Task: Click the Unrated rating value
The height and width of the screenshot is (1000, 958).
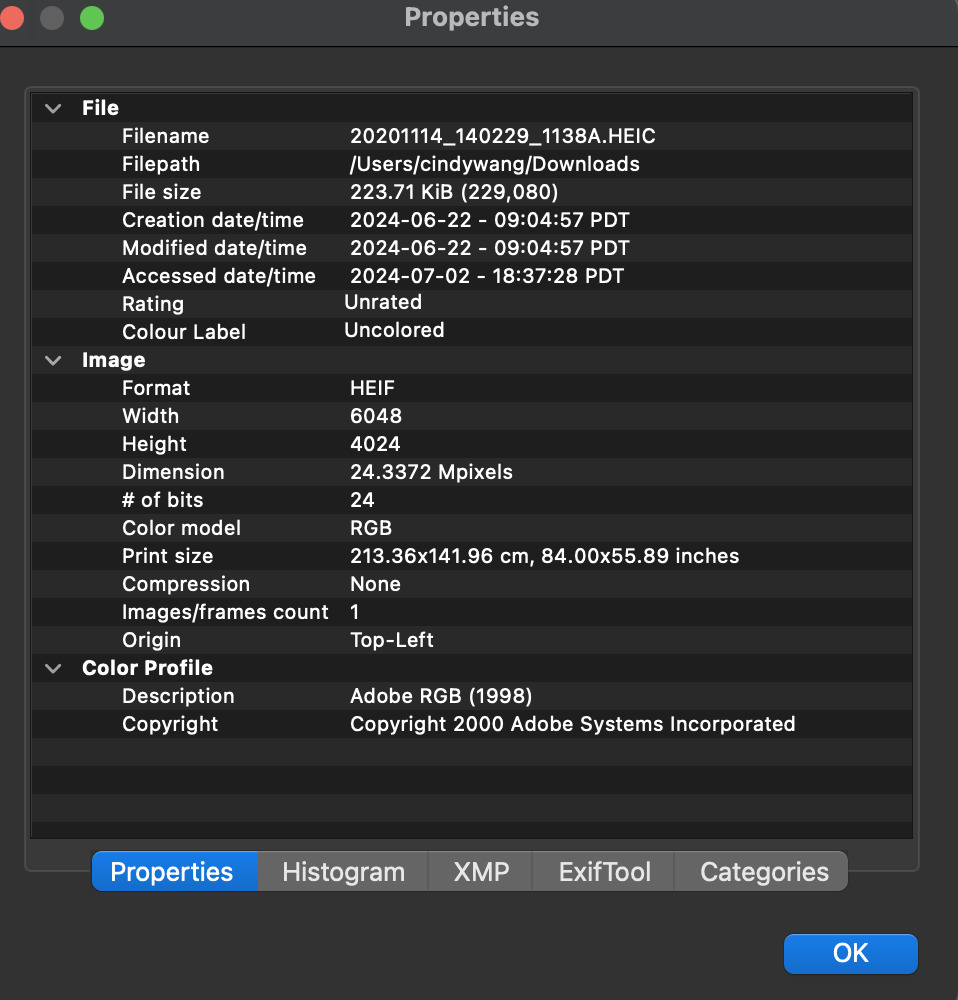Action: click(x=383, y=302)
